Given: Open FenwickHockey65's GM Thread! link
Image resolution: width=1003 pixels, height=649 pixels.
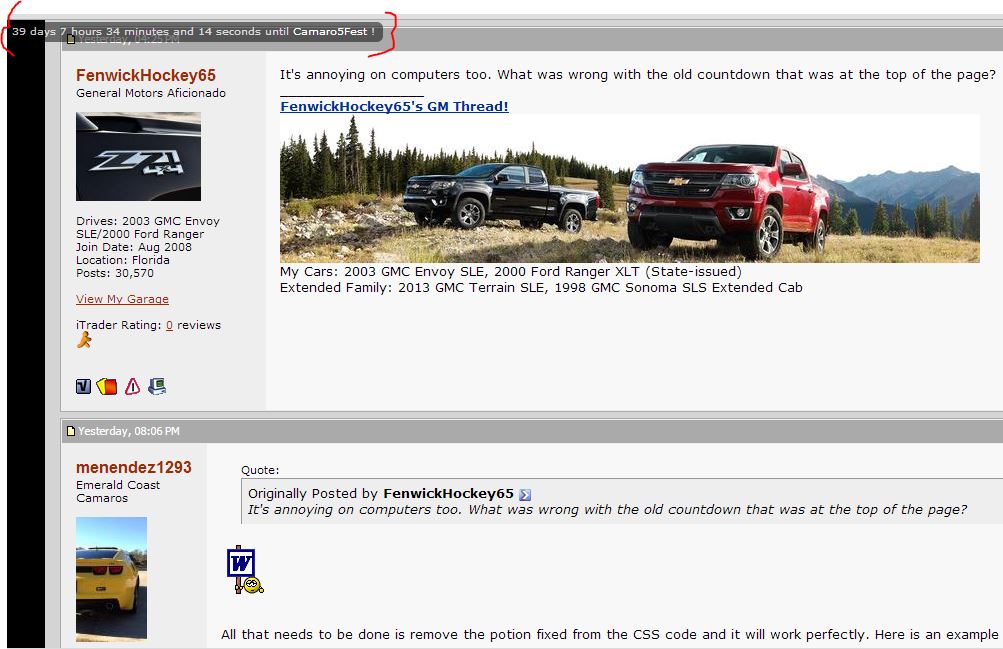Looking at the screenshot, I should coord(394,106).
